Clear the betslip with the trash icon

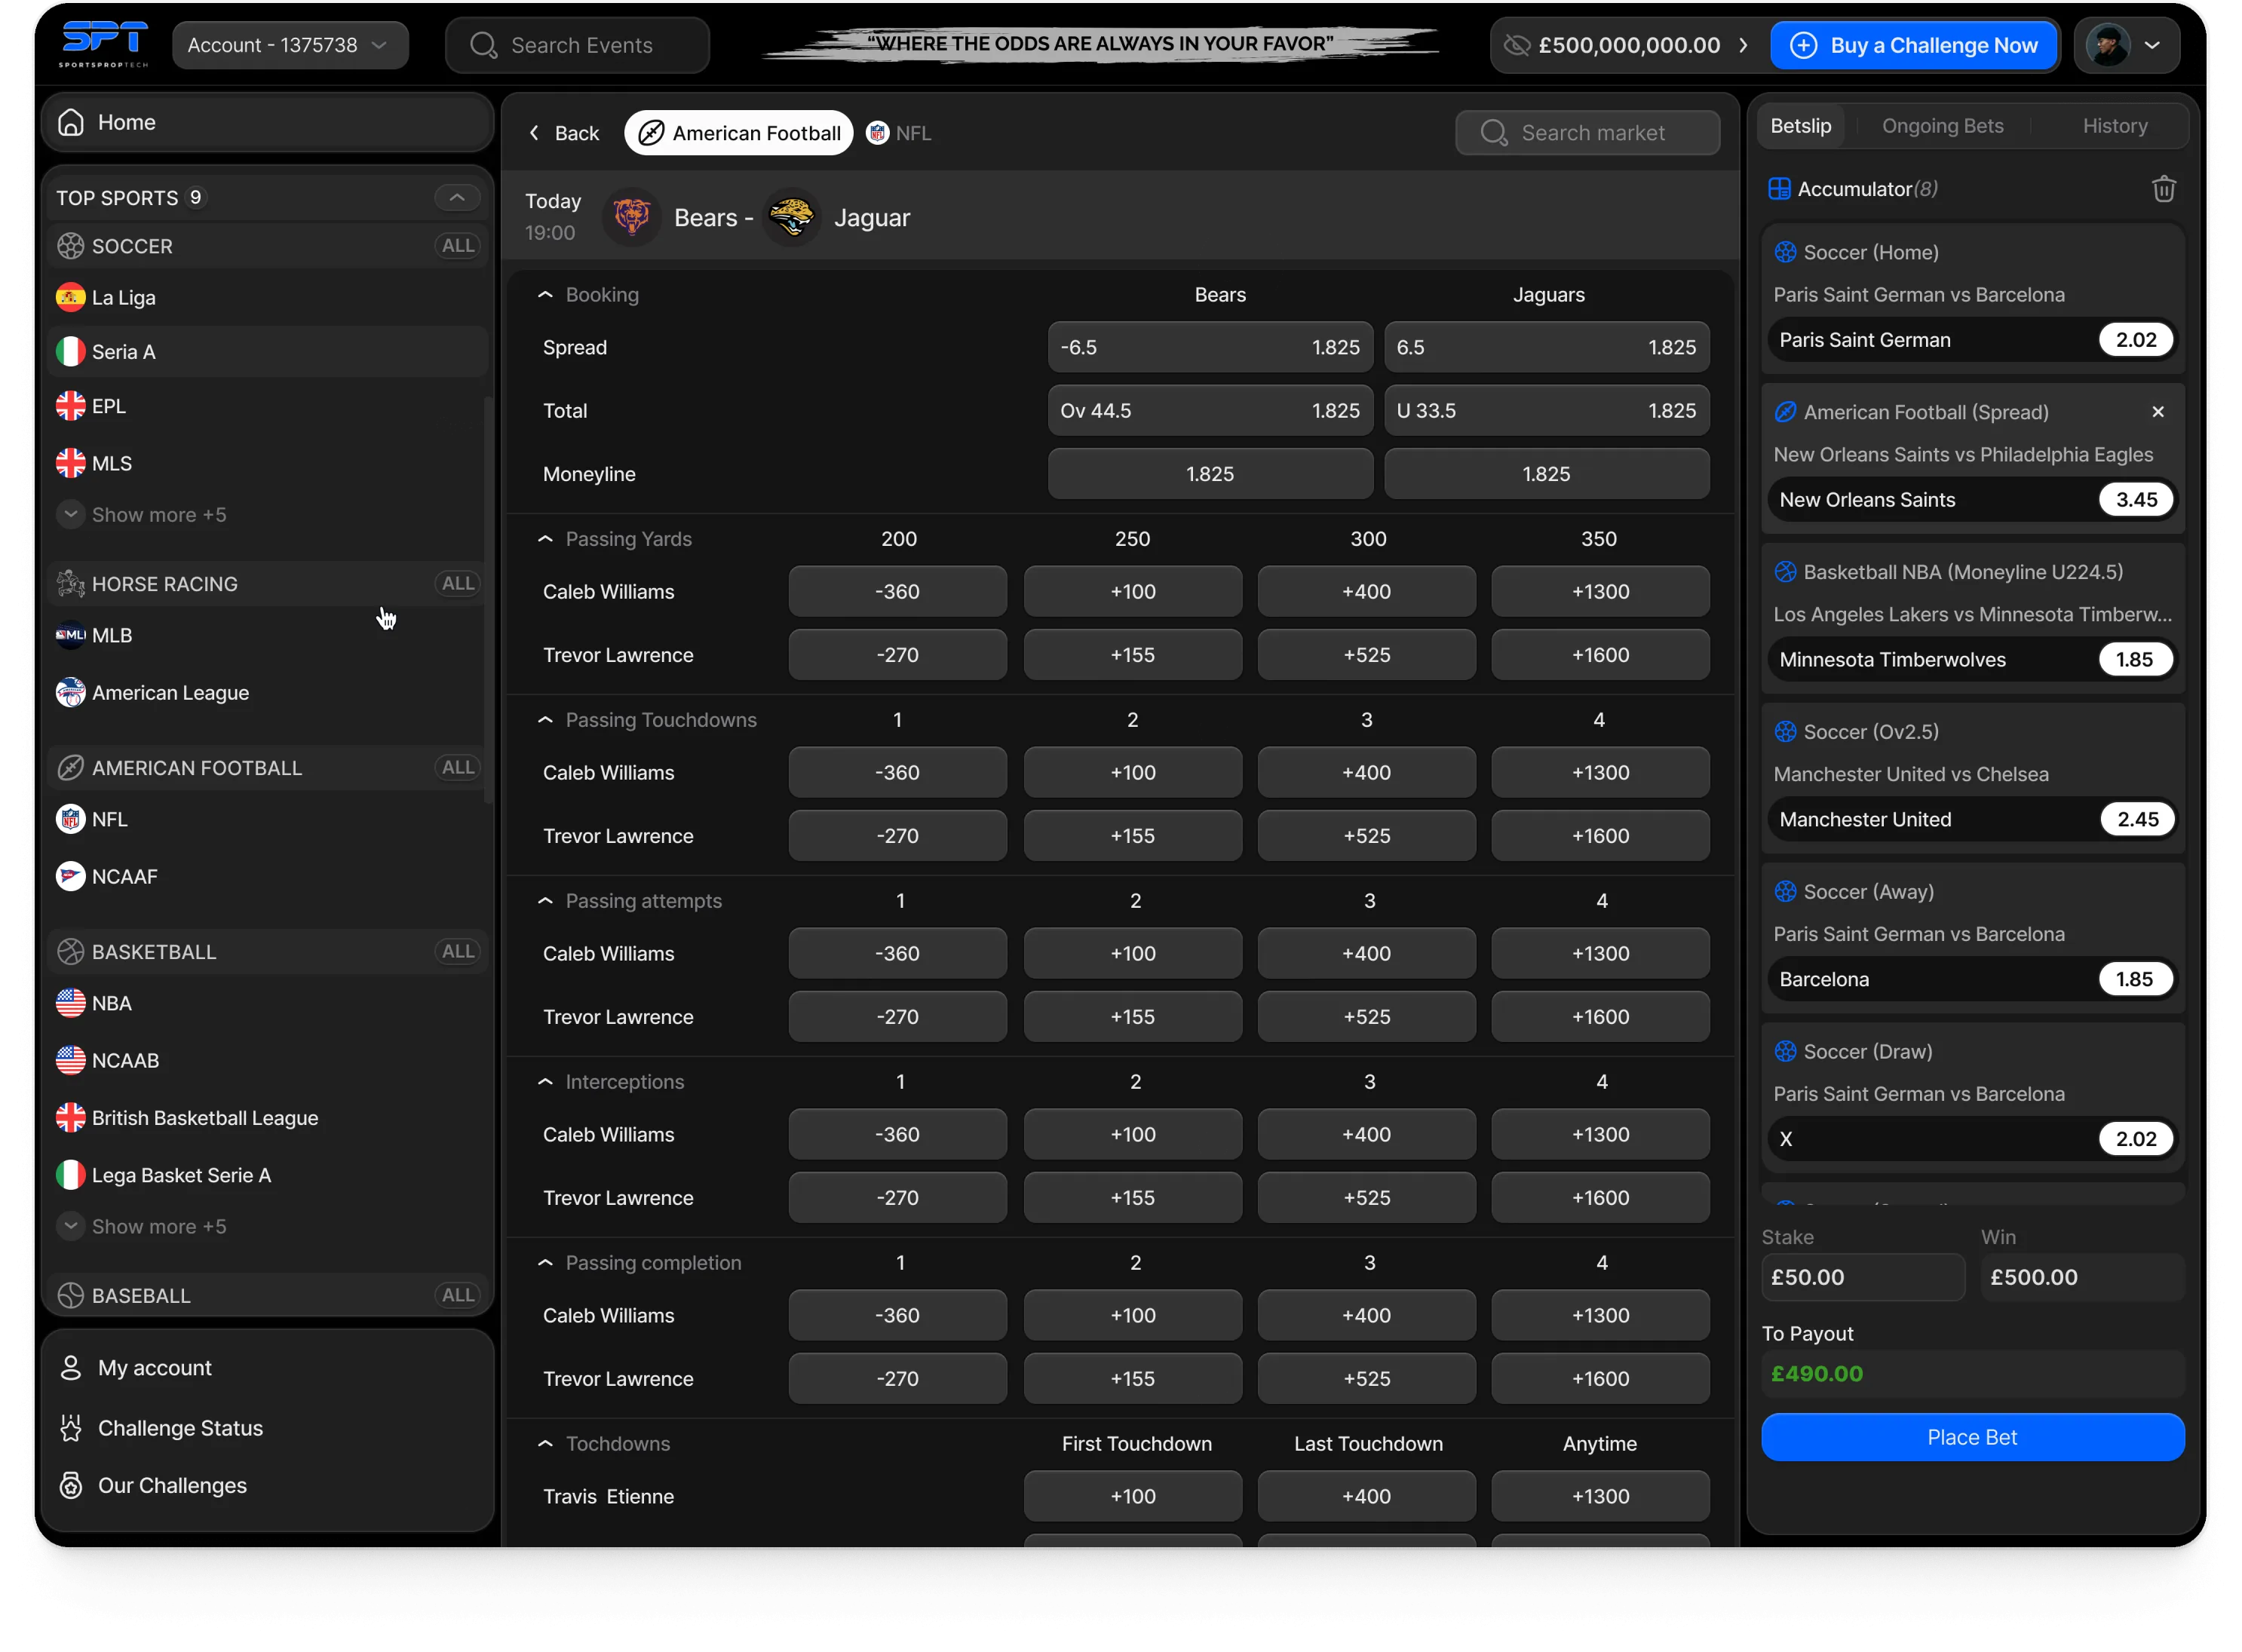[x=2163, y=189]
